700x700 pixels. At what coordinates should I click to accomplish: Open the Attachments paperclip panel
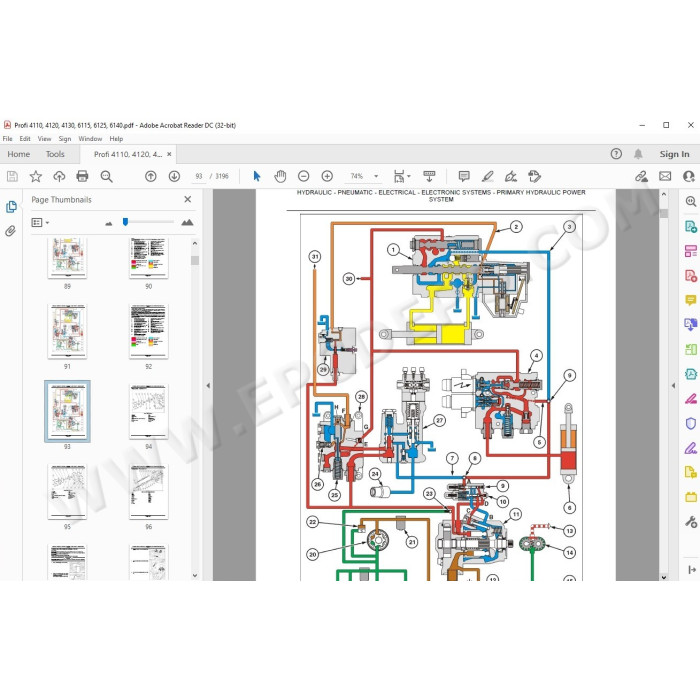(x=11, y=231)
